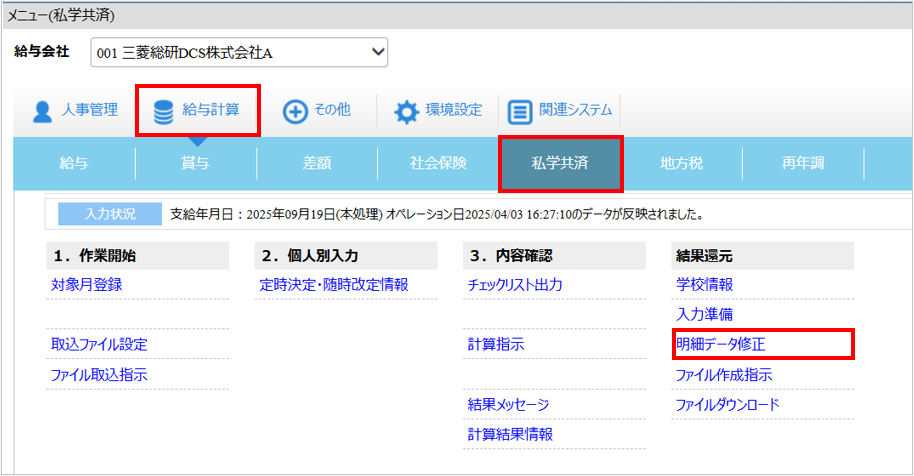Click the 入力状況 label button
This screenshot has width=914, height=476.
[110, 214]
